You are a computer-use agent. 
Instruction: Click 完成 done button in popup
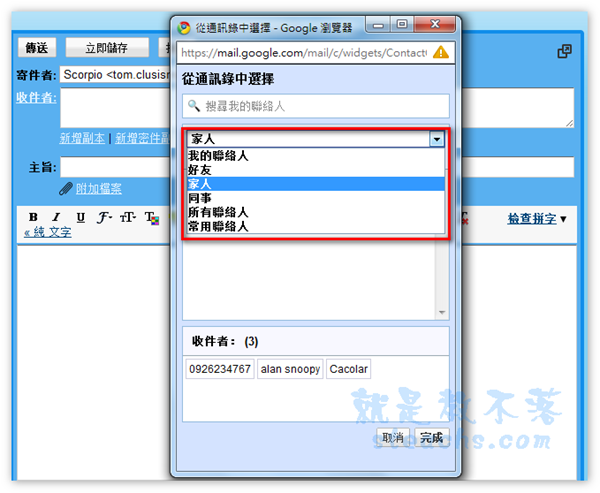(432, 437)
